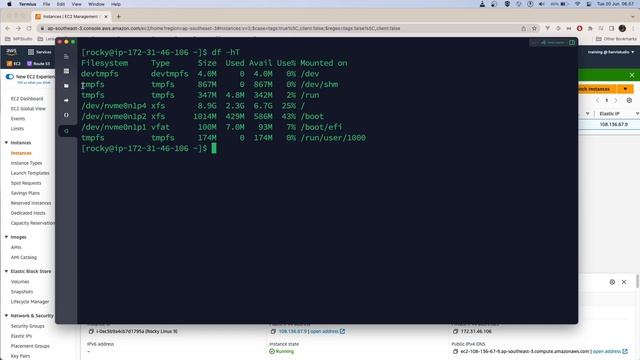The width and height of the screenshot is (640, 360).
Task: Open Volumes under Elastic Block Store
Action: [x=20, y=282]
